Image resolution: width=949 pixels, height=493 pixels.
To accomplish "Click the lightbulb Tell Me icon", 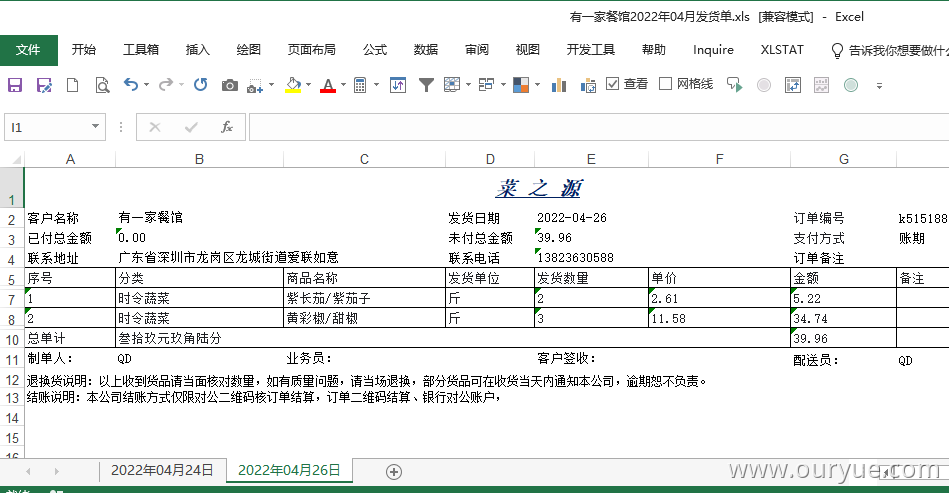I will [x=837, y=50].
